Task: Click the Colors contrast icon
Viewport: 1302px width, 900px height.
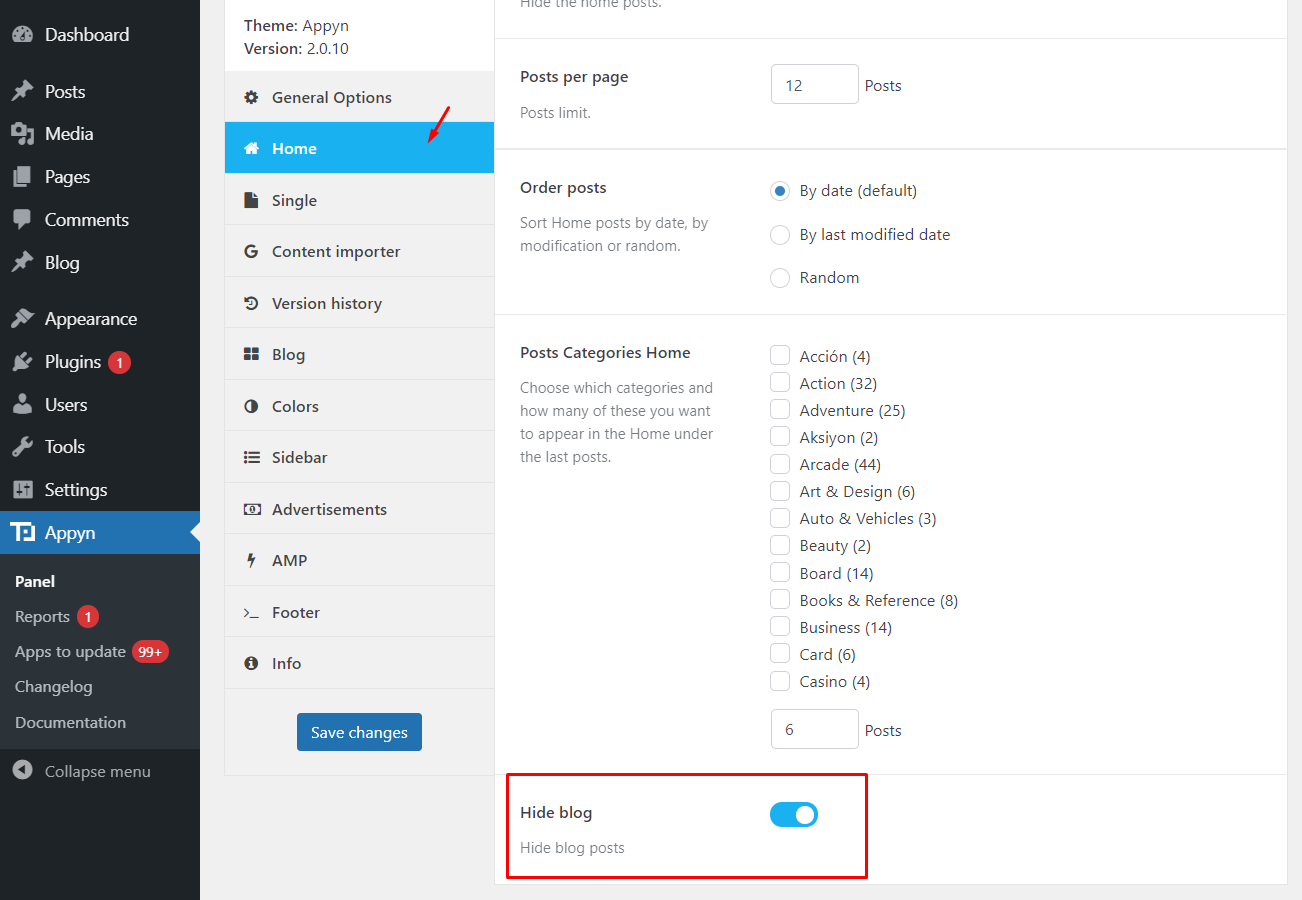Action: point(252,407)
